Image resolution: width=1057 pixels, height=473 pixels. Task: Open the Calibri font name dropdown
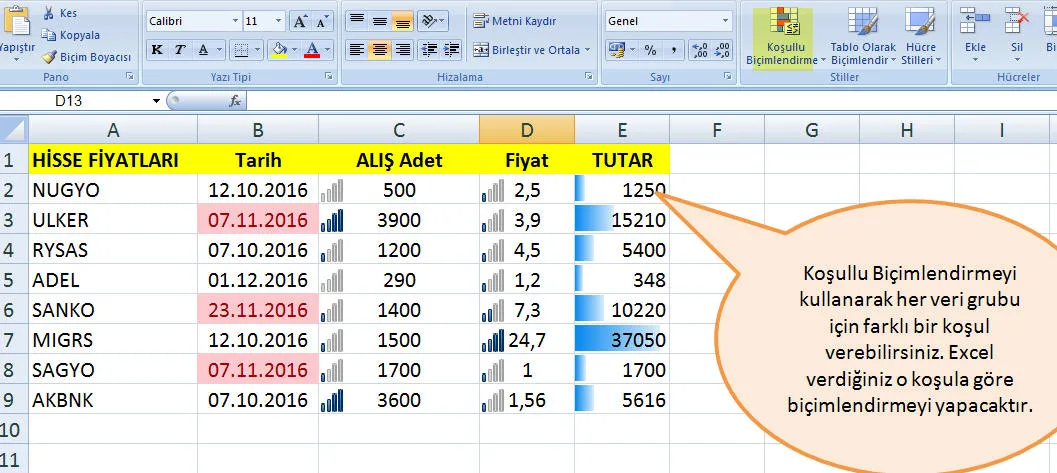coord(235,21)
